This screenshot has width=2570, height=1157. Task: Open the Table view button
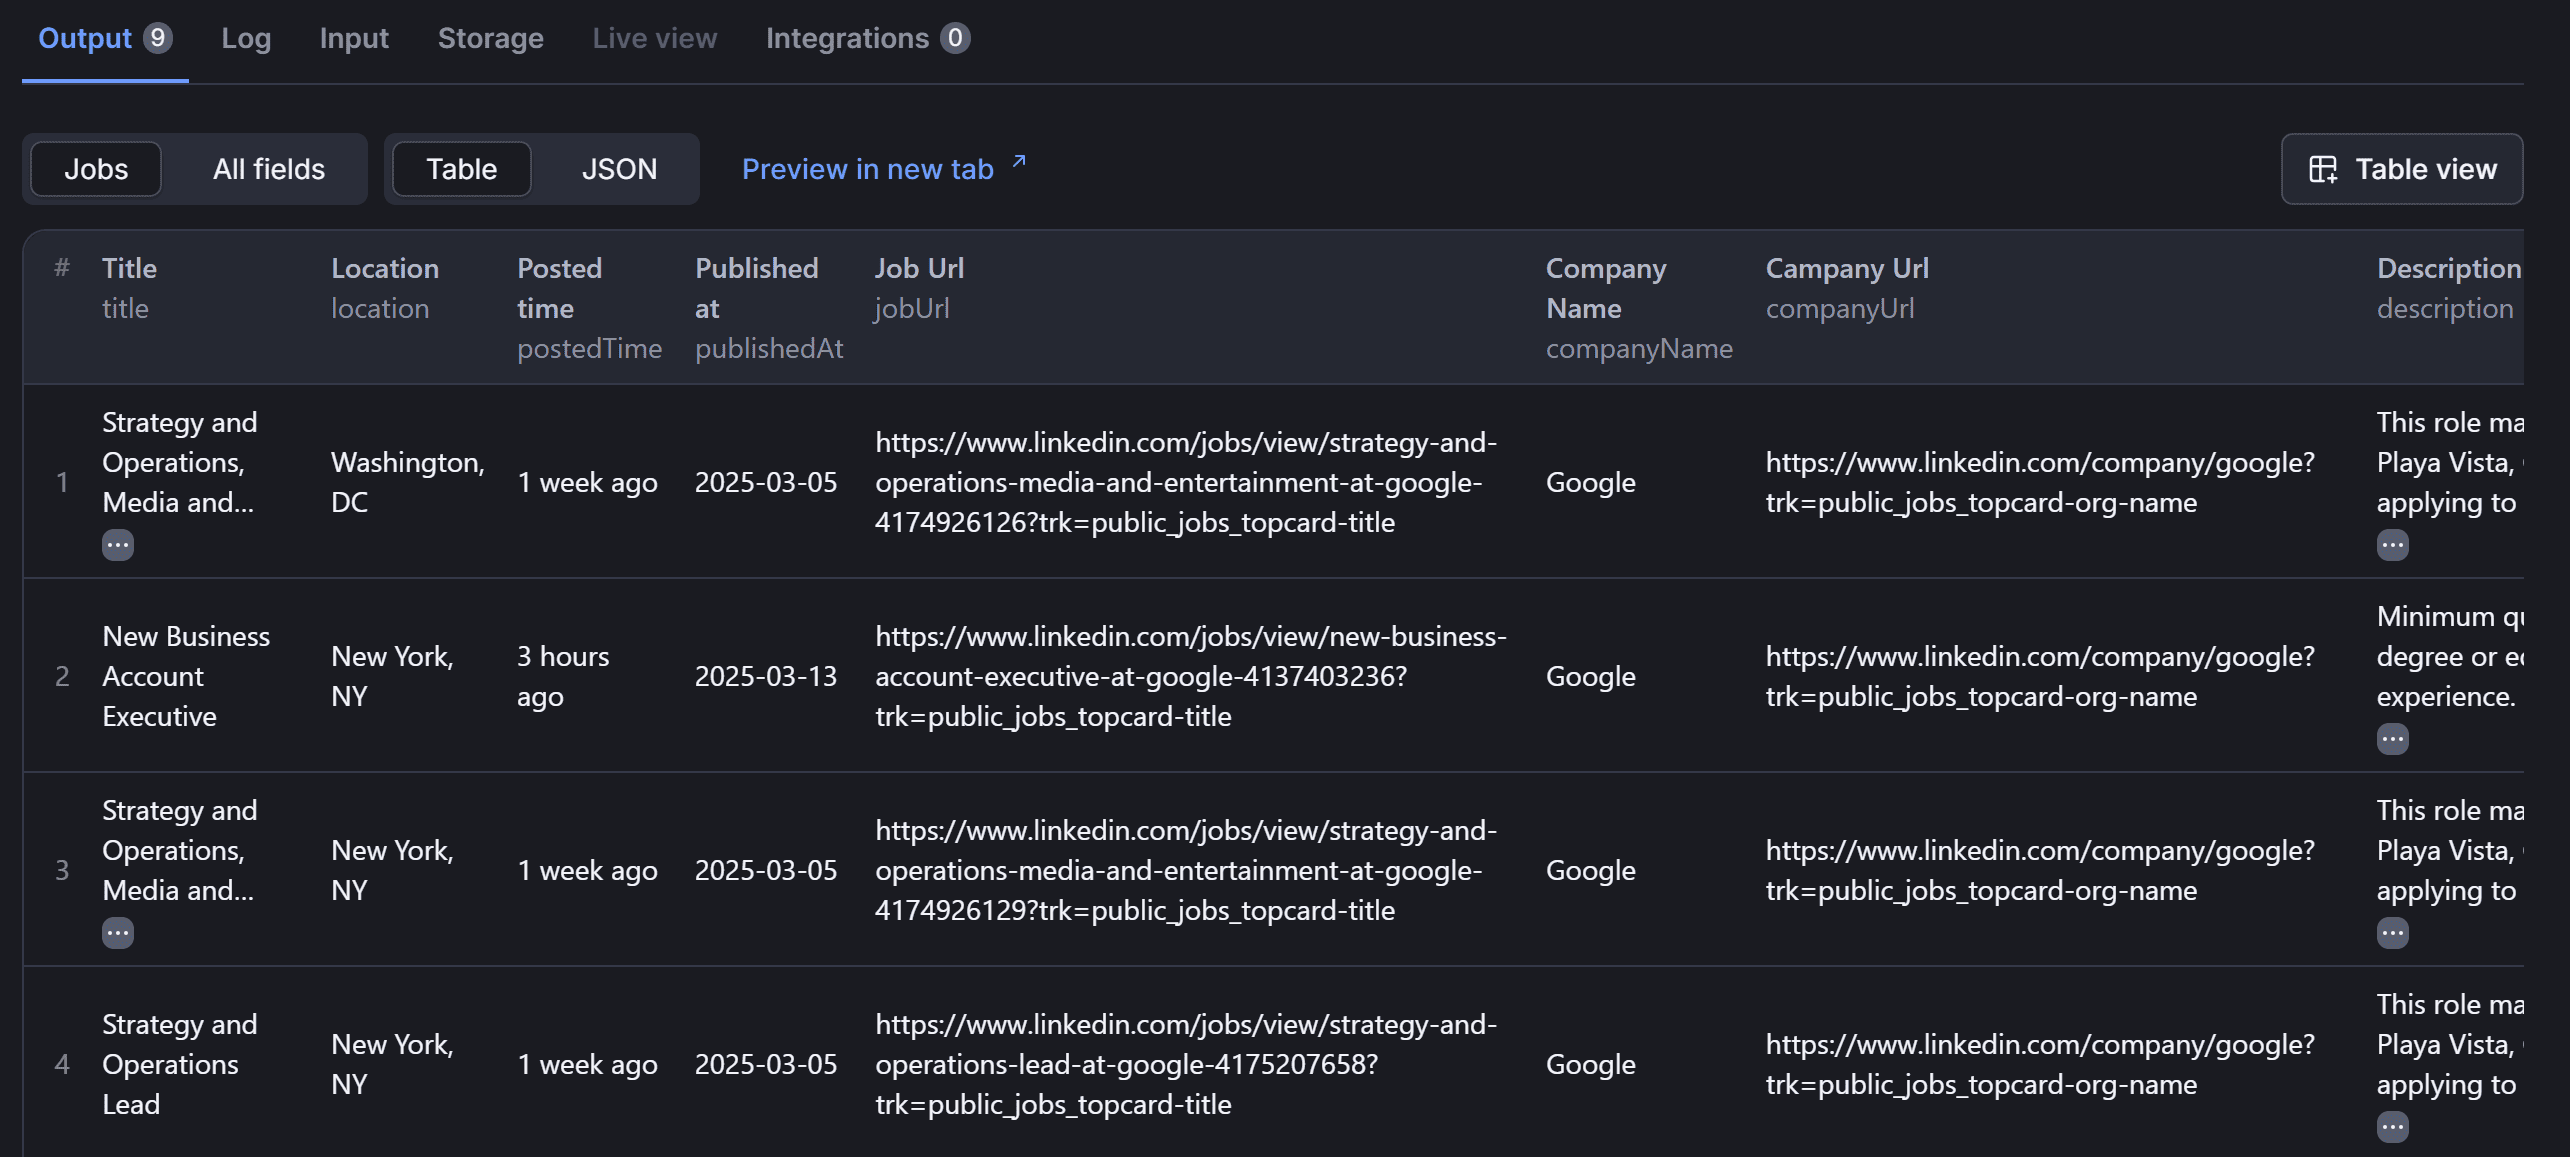pyautogui.click(x=2401, y=169)
